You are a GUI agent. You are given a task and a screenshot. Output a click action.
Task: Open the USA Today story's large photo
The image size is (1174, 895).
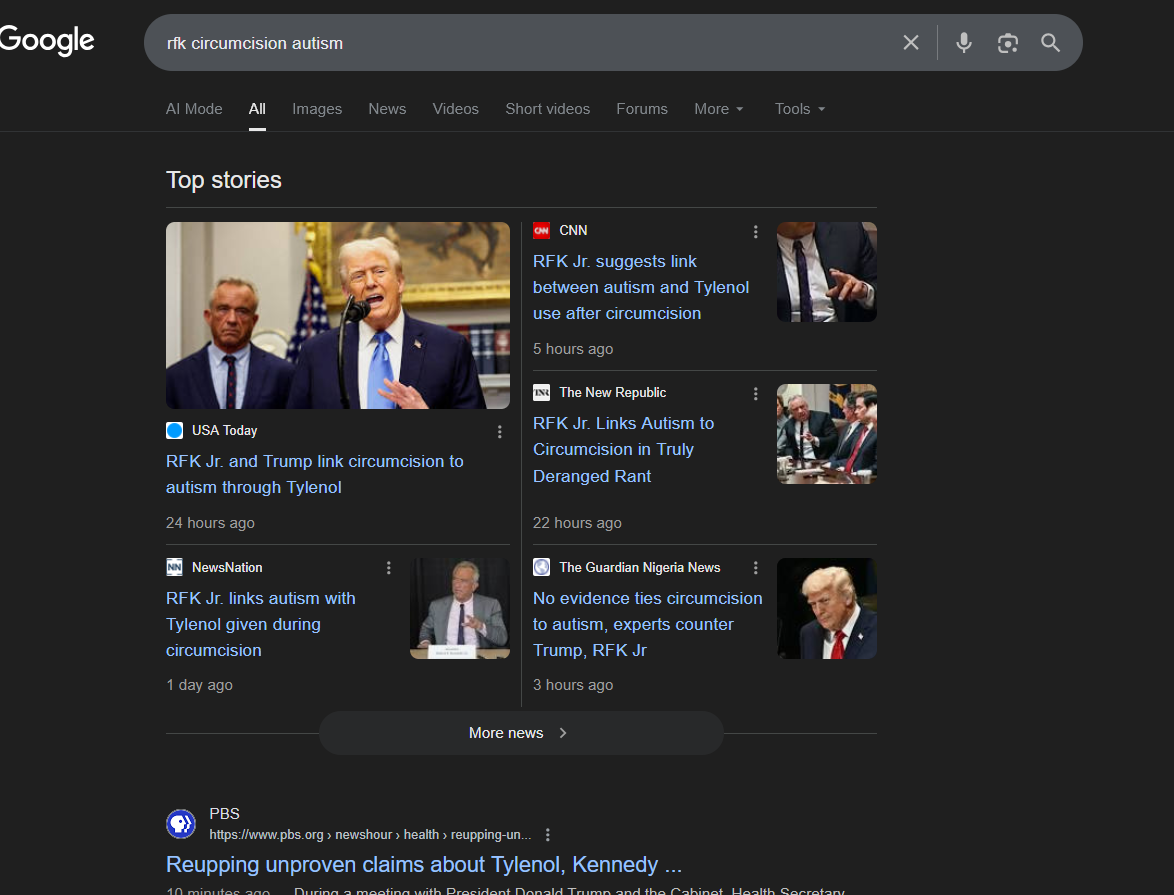(338, 315)
